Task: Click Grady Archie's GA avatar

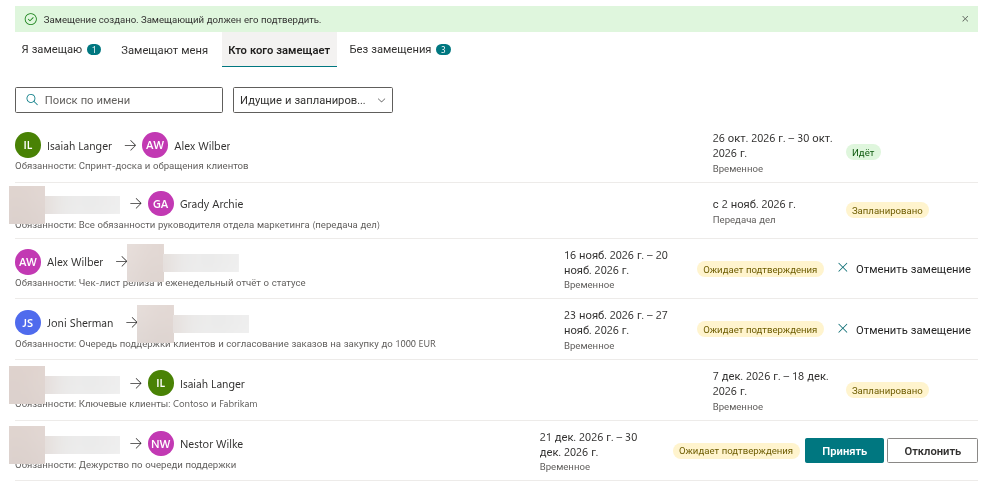Action: (161, 204)
